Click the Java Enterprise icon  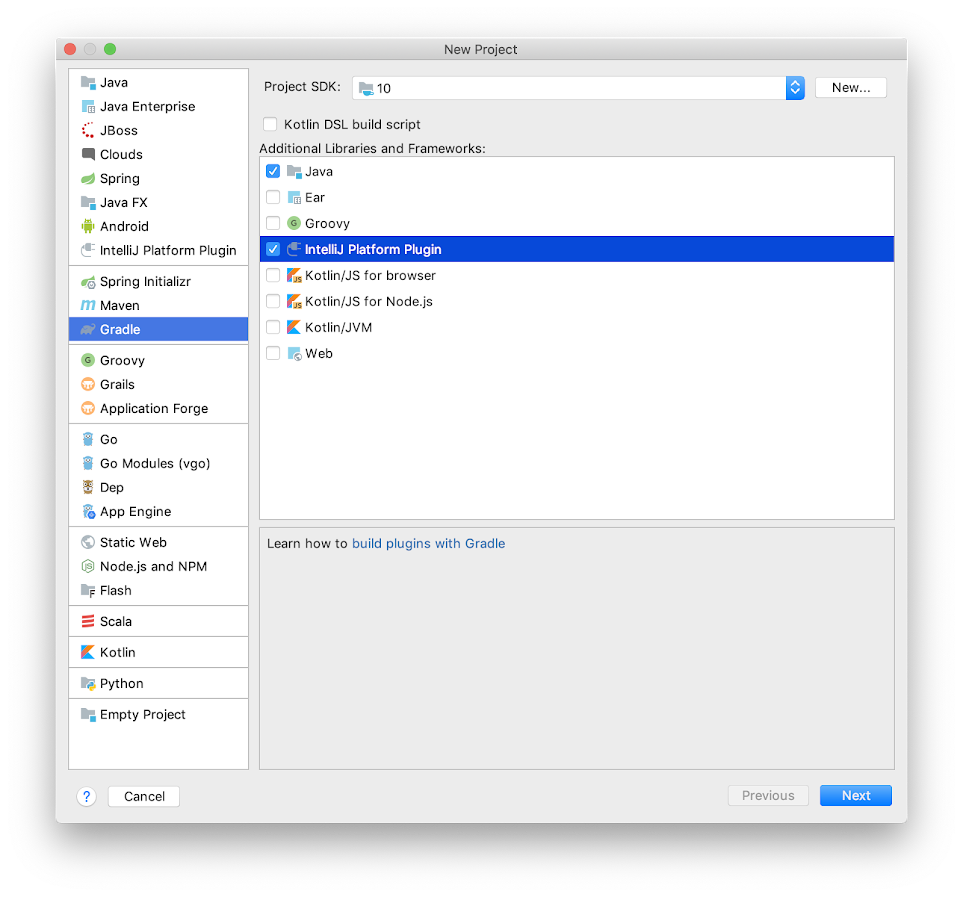[x=88, y=106]
